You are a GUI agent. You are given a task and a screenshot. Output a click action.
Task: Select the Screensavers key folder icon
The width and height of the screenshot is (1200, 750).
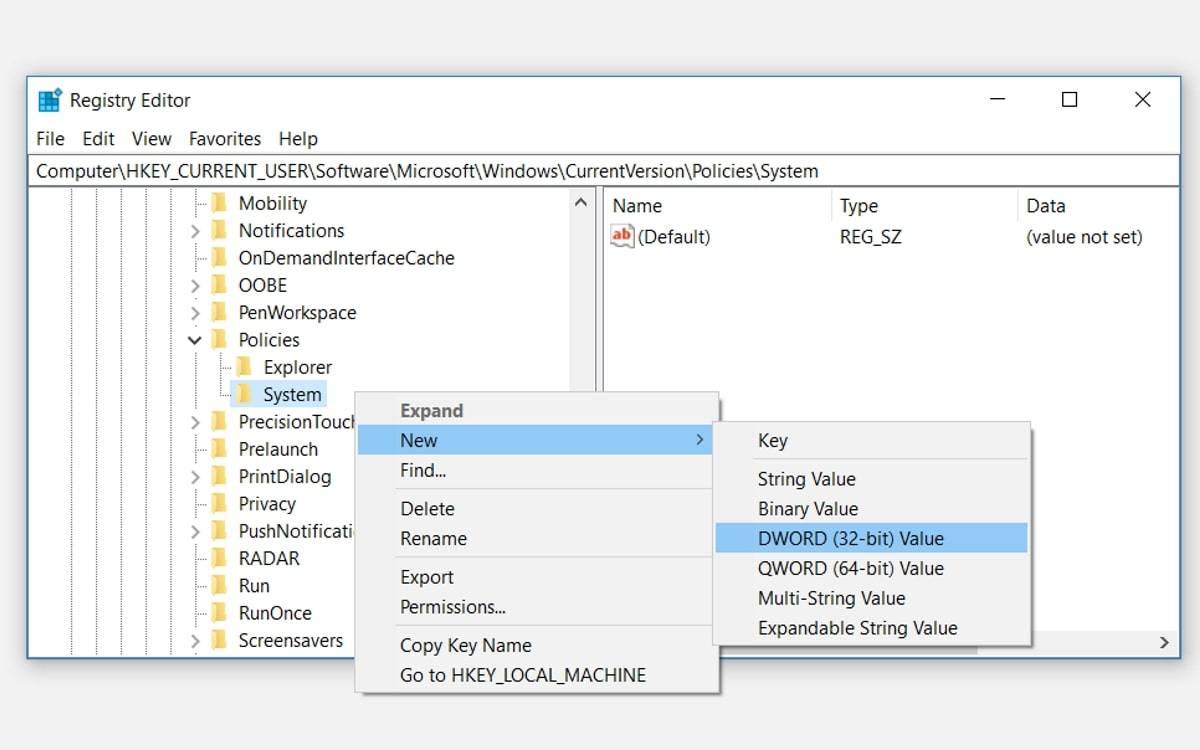pos(219,640)
